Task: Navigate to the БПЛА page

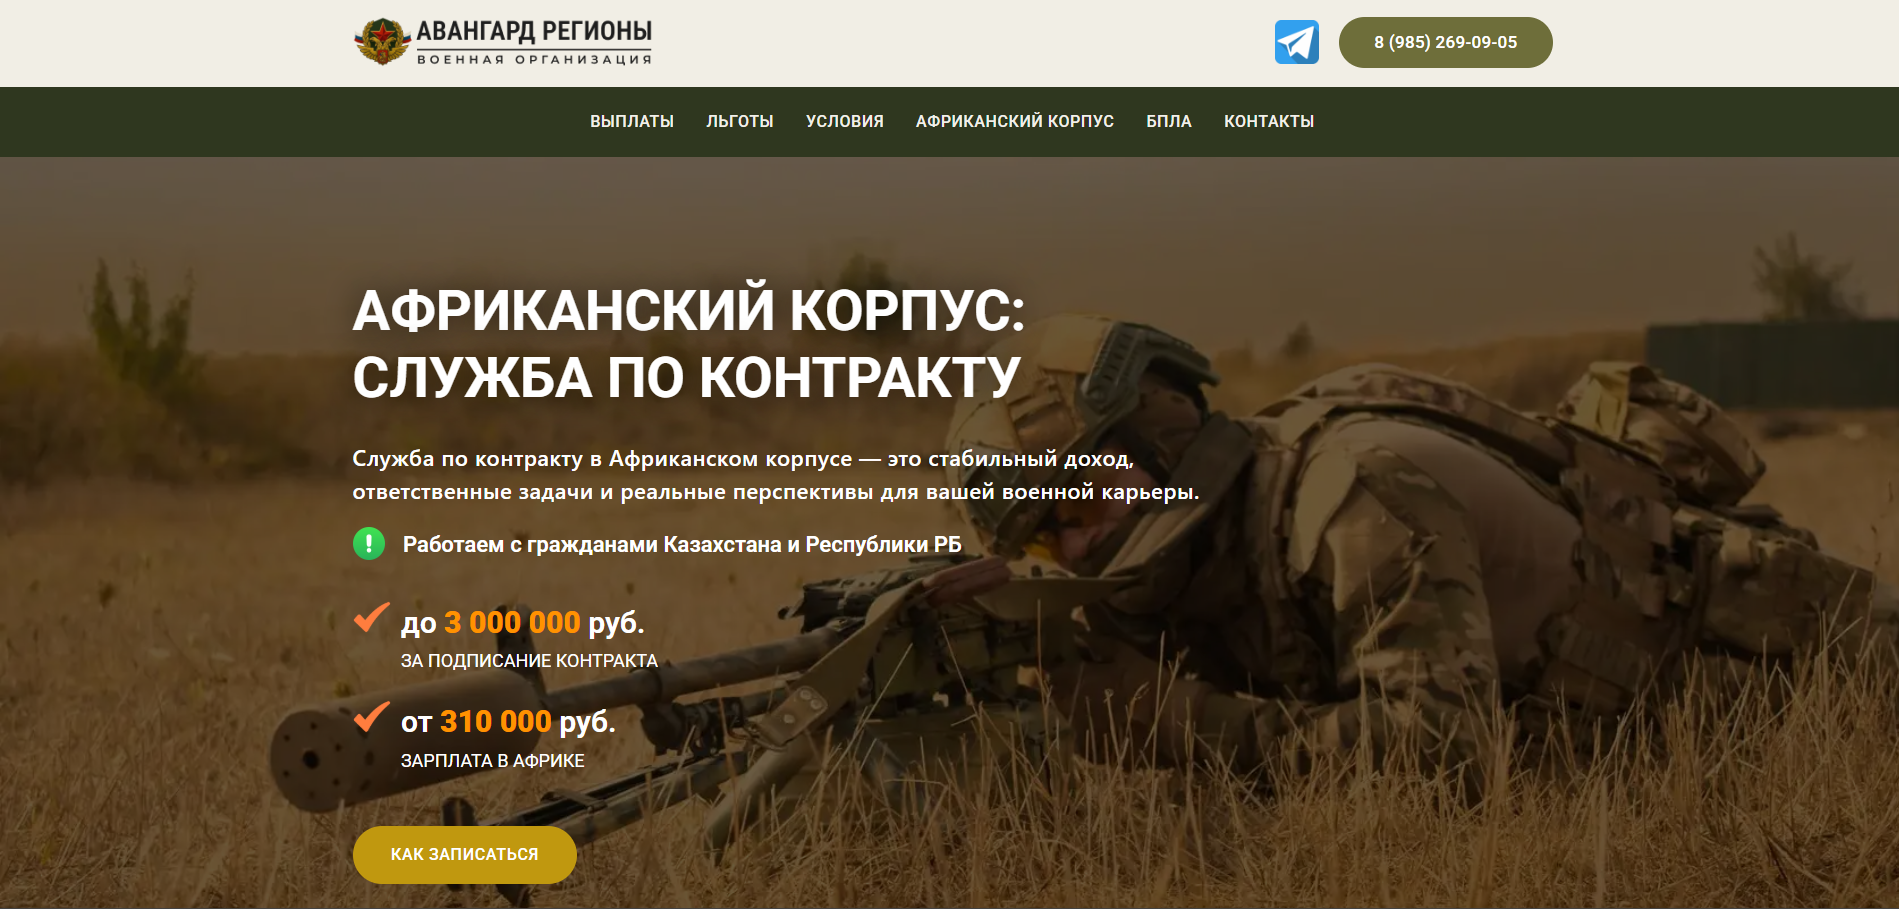Action: [x=1169, y=121]
